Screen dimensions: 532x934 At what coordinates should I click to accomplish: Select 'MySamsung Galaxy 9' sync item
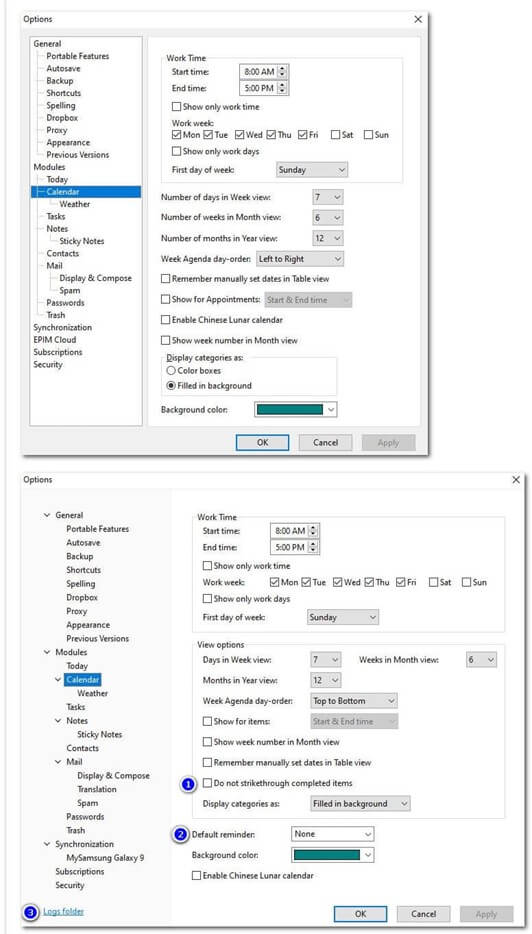[x=105, y=858]
